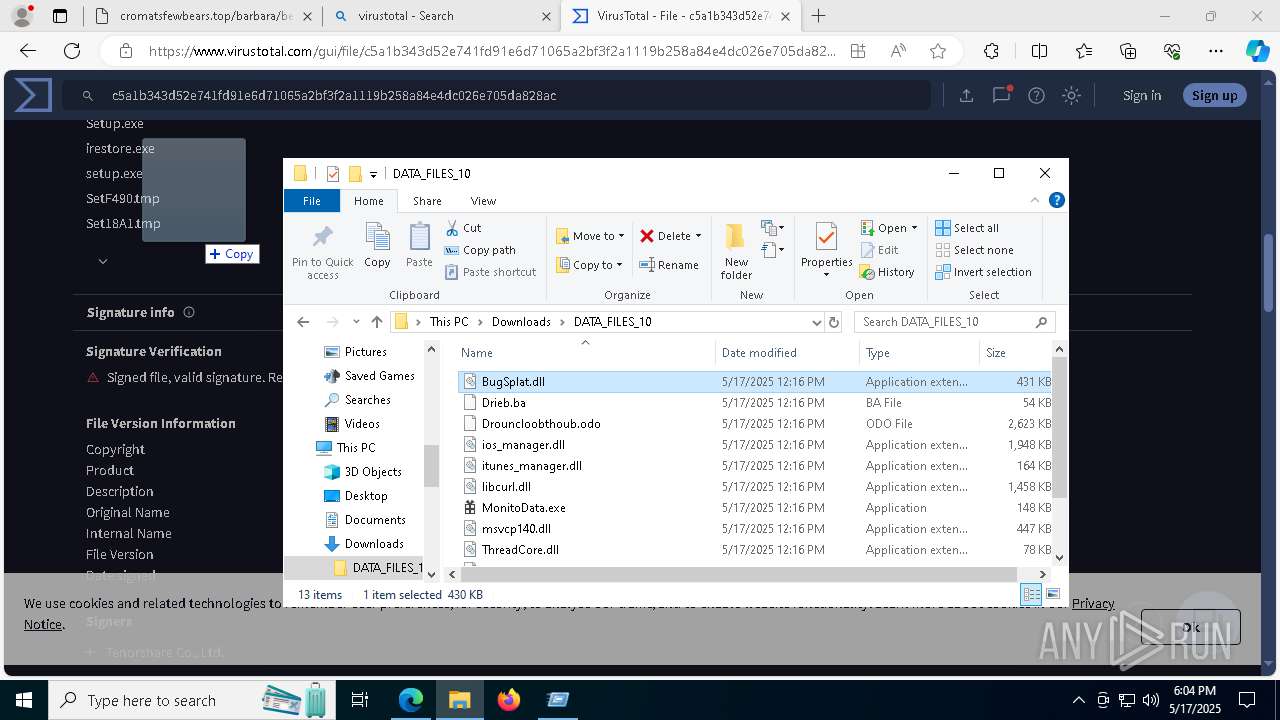Switch to the Share ribbon tab
This screenshot has height=720, width=1280.
[427, 201]
